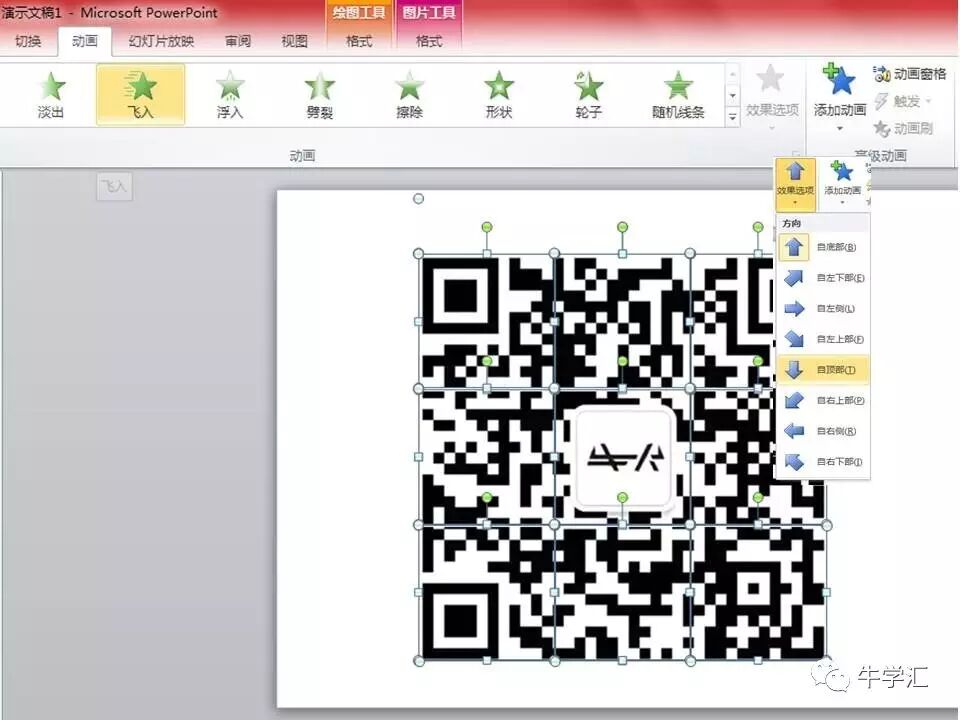Expand the full animation gallery
Image resolution: width=960 pixels, height=720 pixels.
pyautogui.click(x=732, y=116)
